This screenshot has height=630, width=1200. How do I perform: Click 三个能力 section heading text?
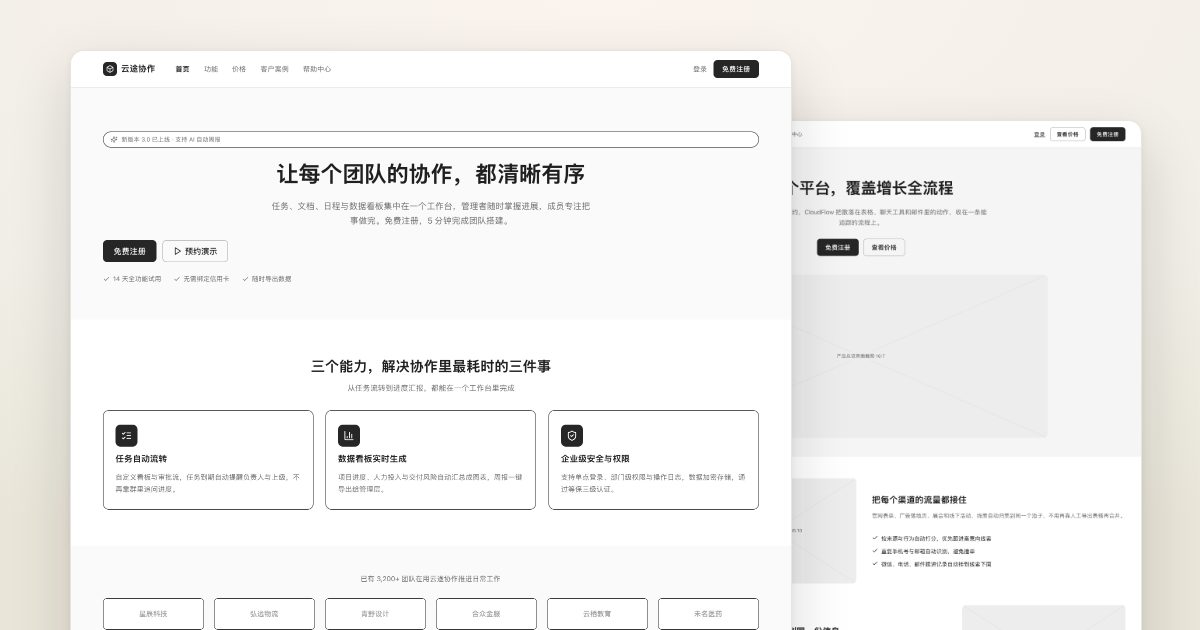[x=431, y=366]
